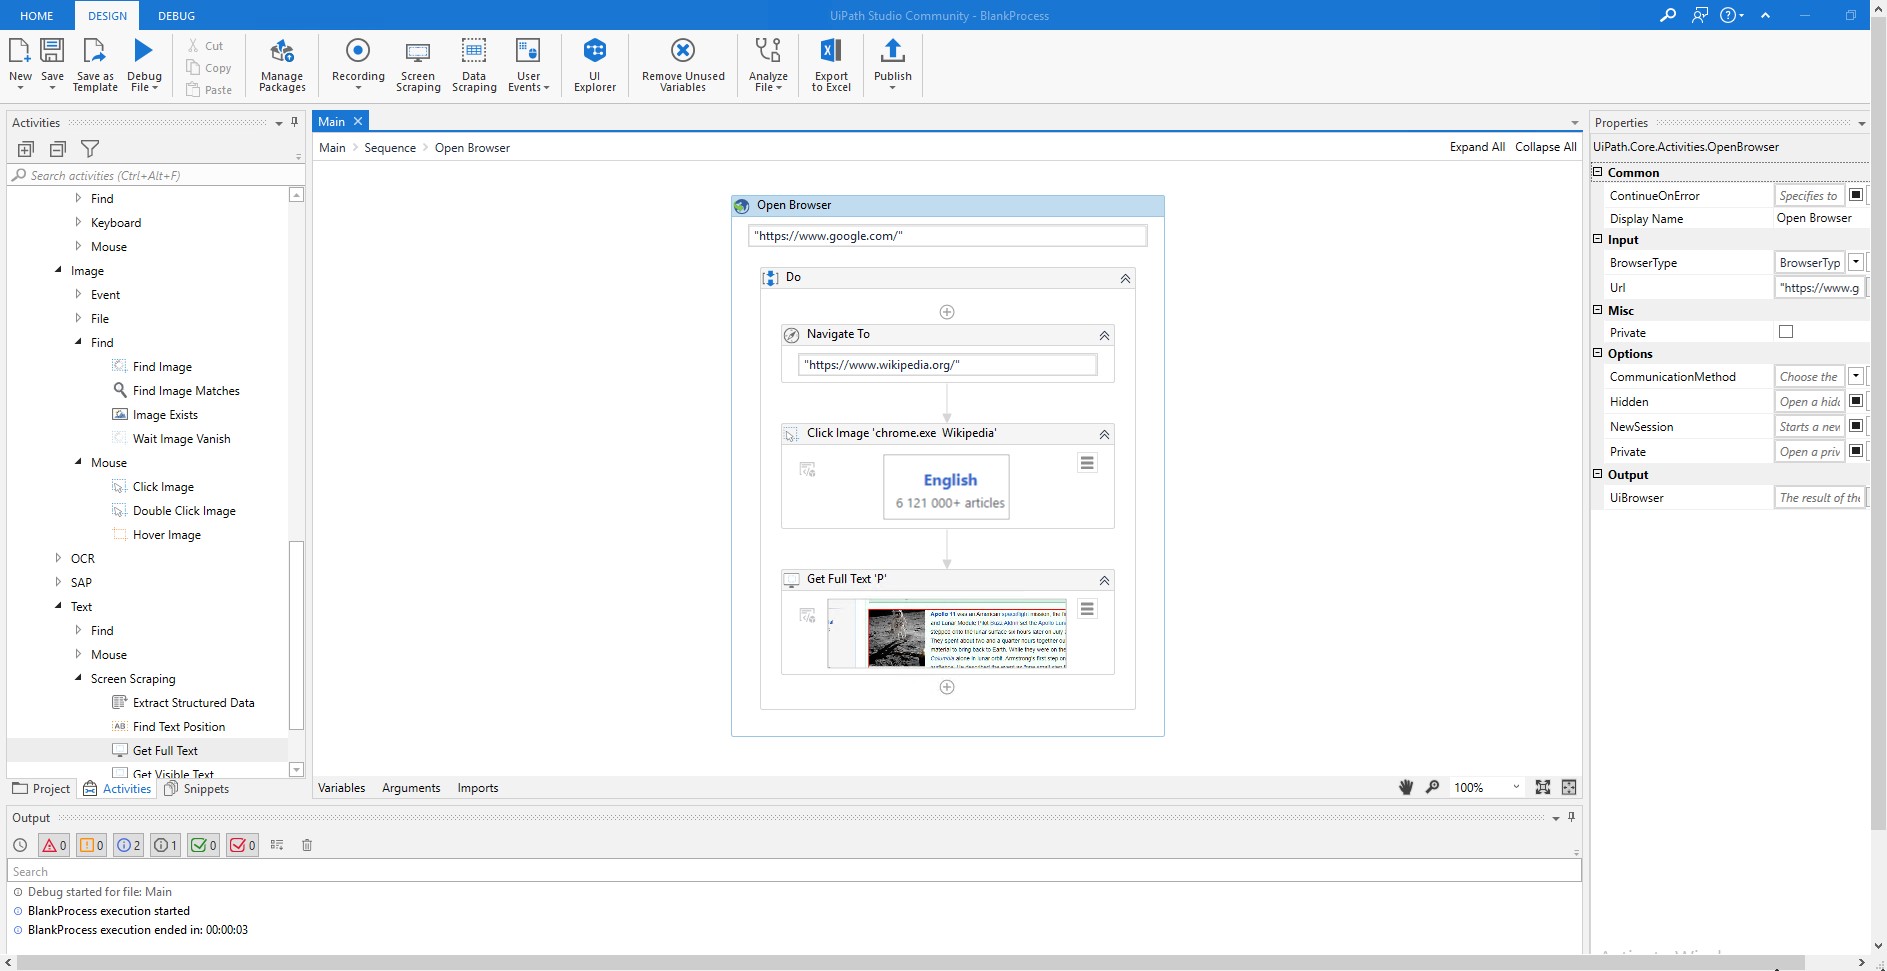Expand the Keyboard tree node
Screen dimensions: 1887x971
point(78,222)
